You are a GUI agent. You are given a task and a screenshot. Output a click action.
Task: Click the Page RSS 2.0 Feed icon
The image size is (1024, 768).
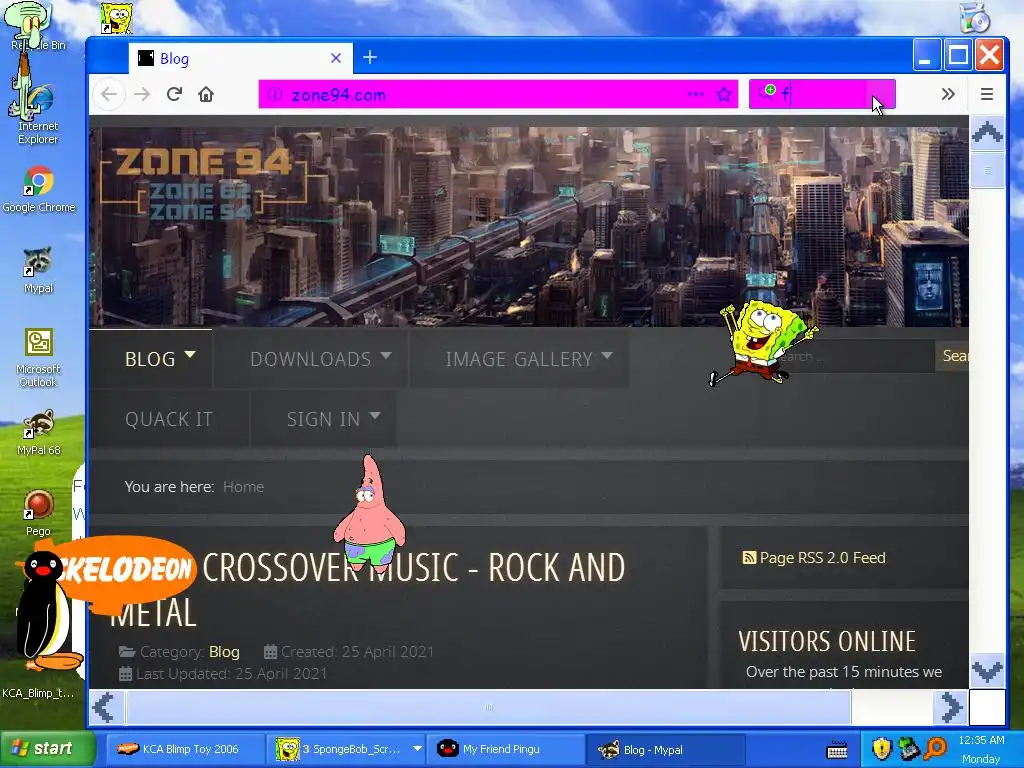[x=749, y=558]
